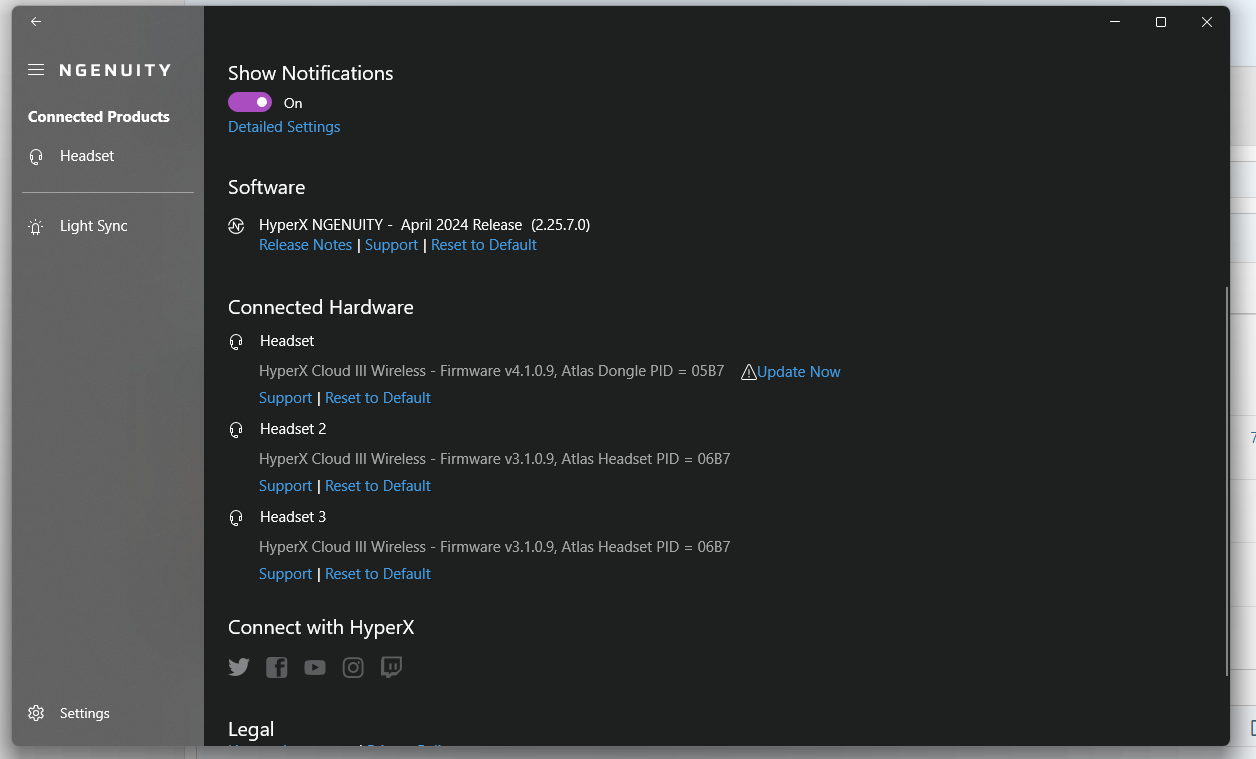Switch to the Light Sync section
Image resolution: width=1256 pixels, height=759 pixels.
coord(94,226)
